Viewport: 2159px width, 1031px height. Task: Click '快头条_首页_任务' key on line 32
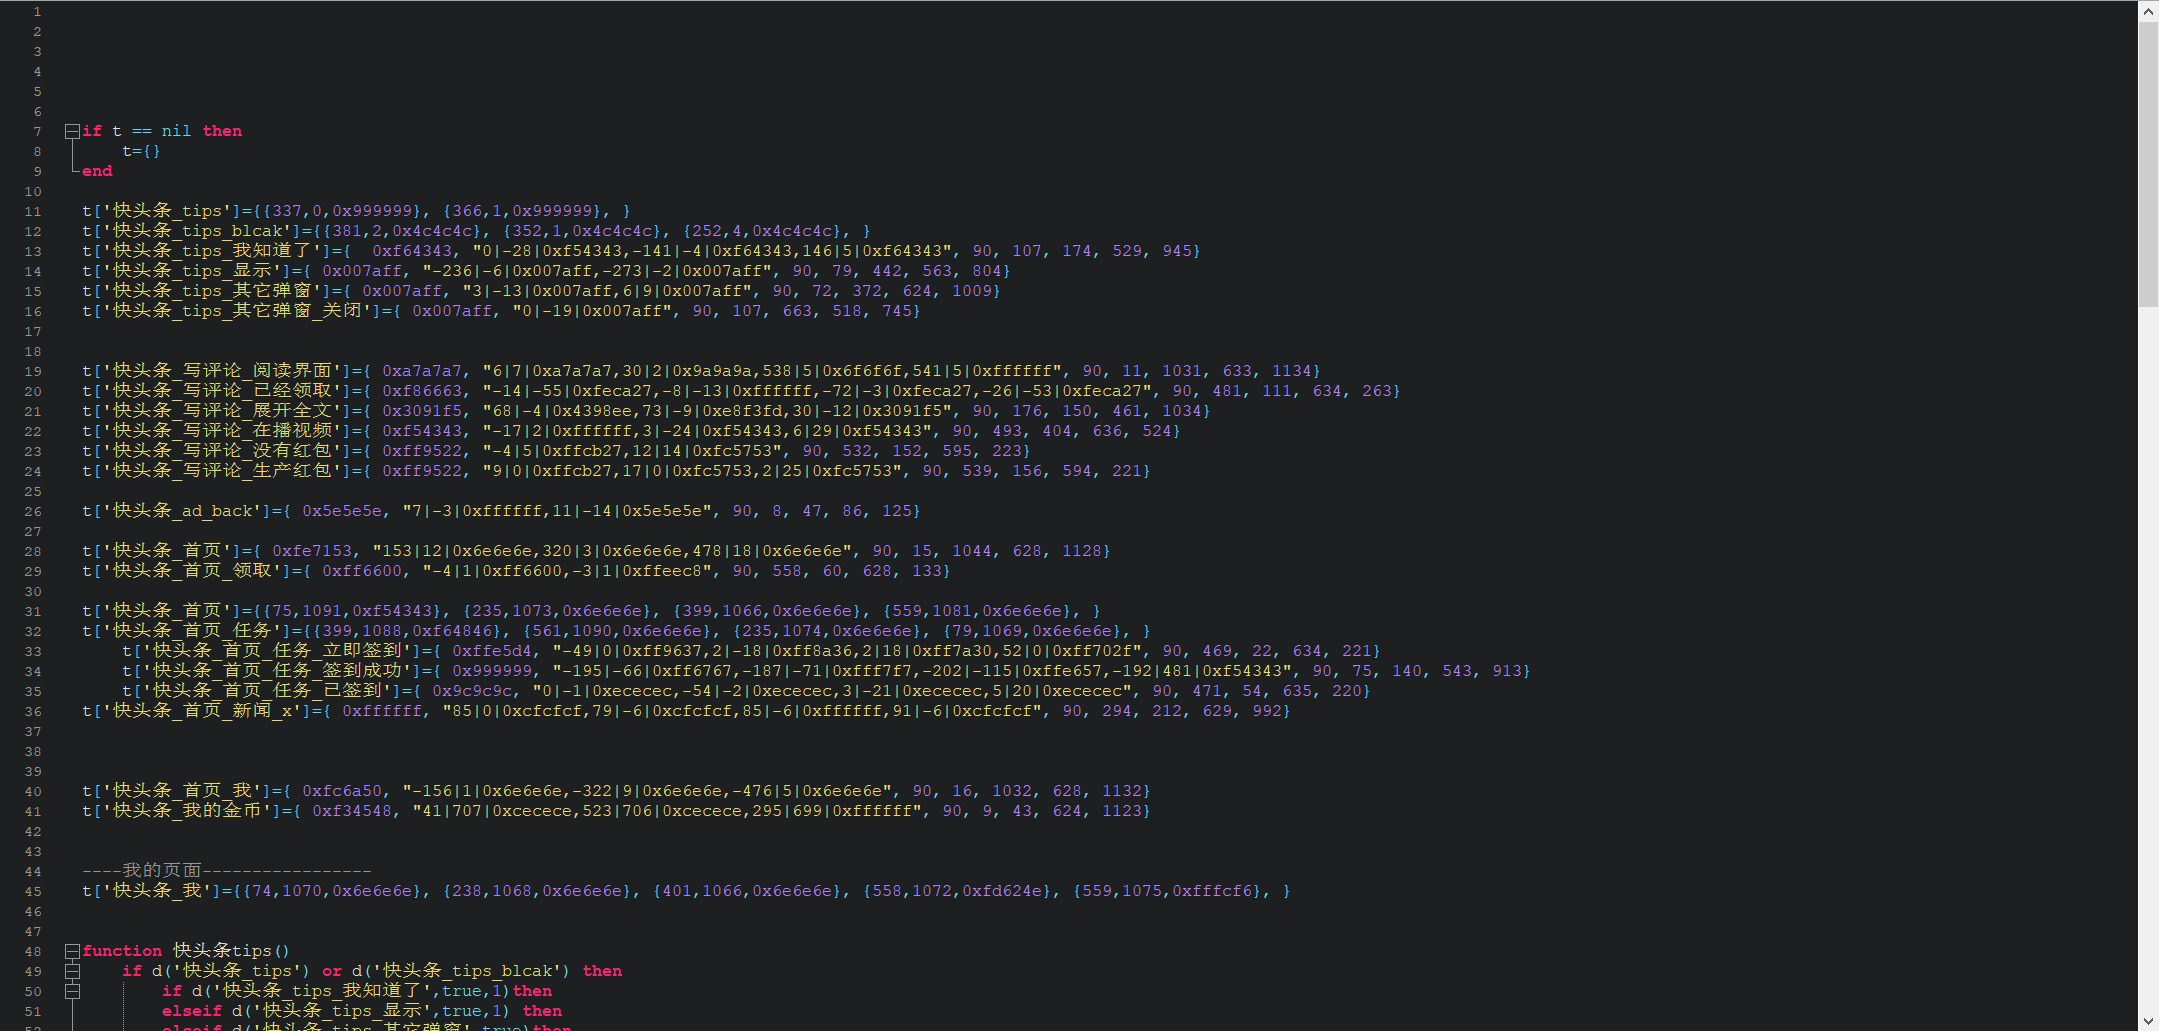(x=192, y=631)
